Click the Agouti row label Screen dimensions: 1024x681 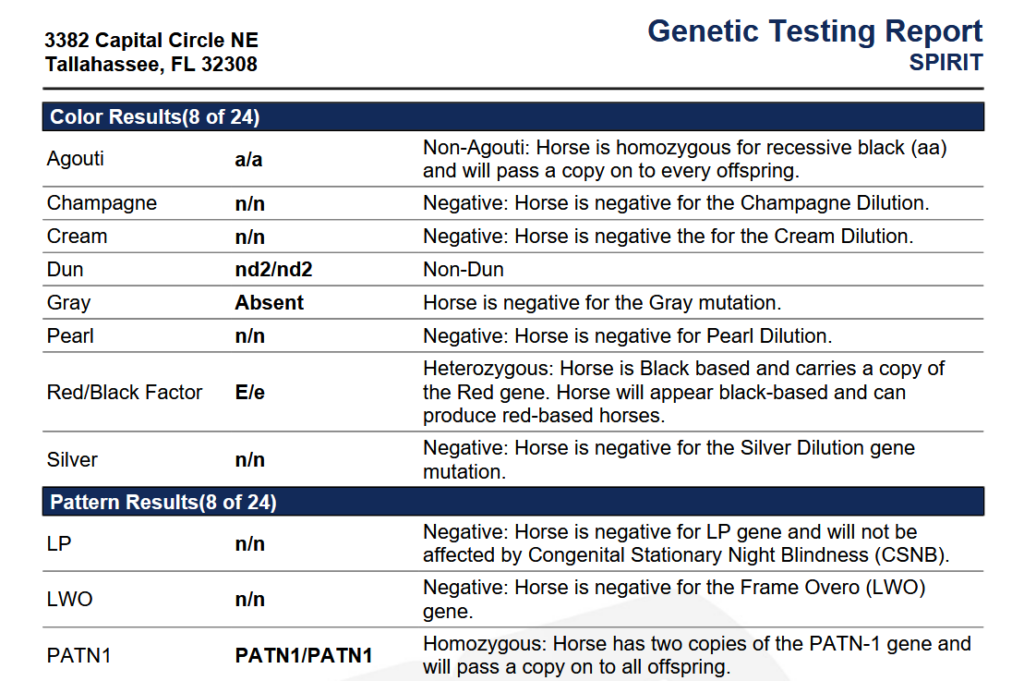click(75, 159)
